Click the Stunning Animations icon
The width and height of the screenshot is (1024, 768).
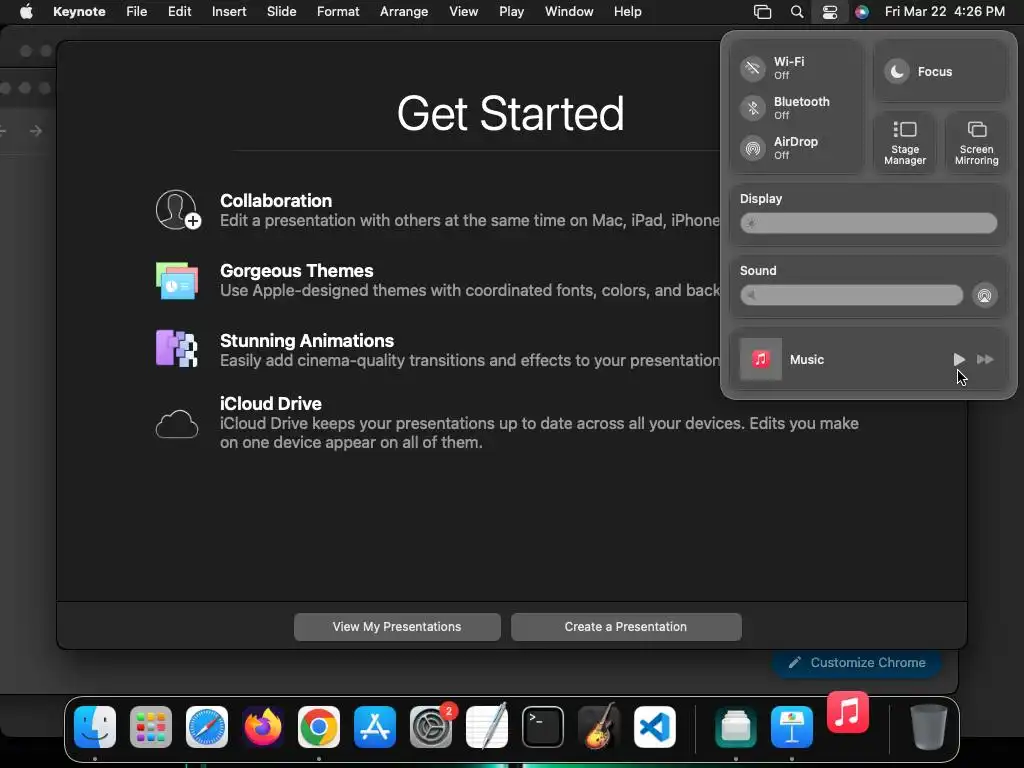176,348
